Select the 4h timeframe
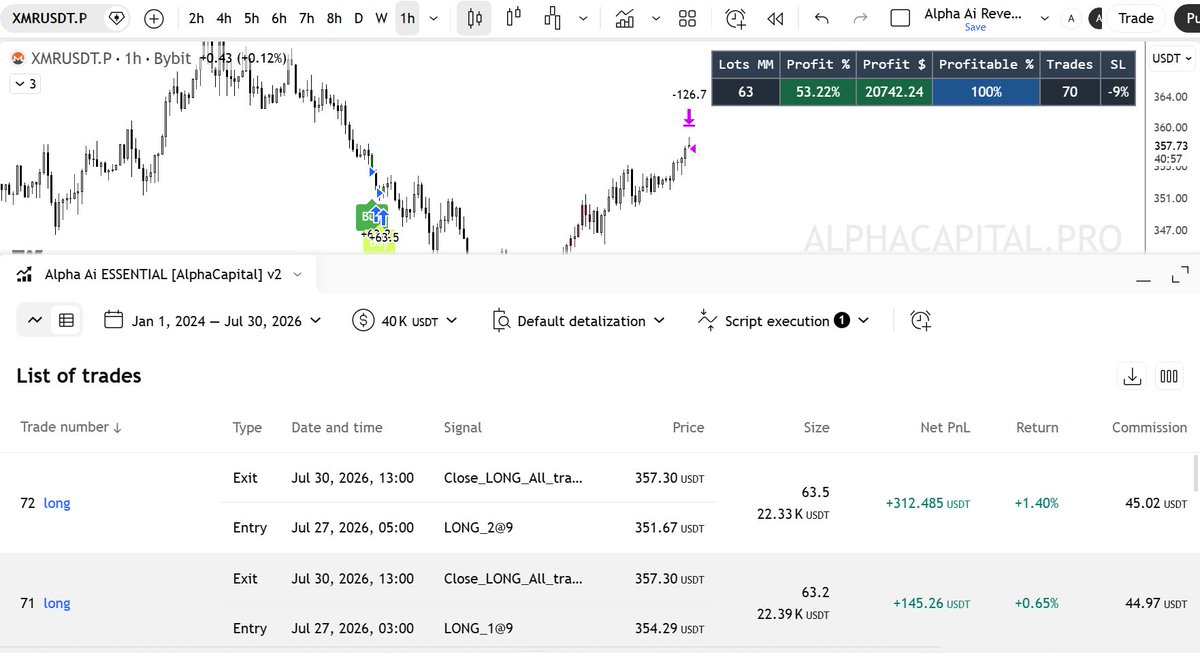The height and width of the screenshot is (653, 1200). tap(224, 18)
